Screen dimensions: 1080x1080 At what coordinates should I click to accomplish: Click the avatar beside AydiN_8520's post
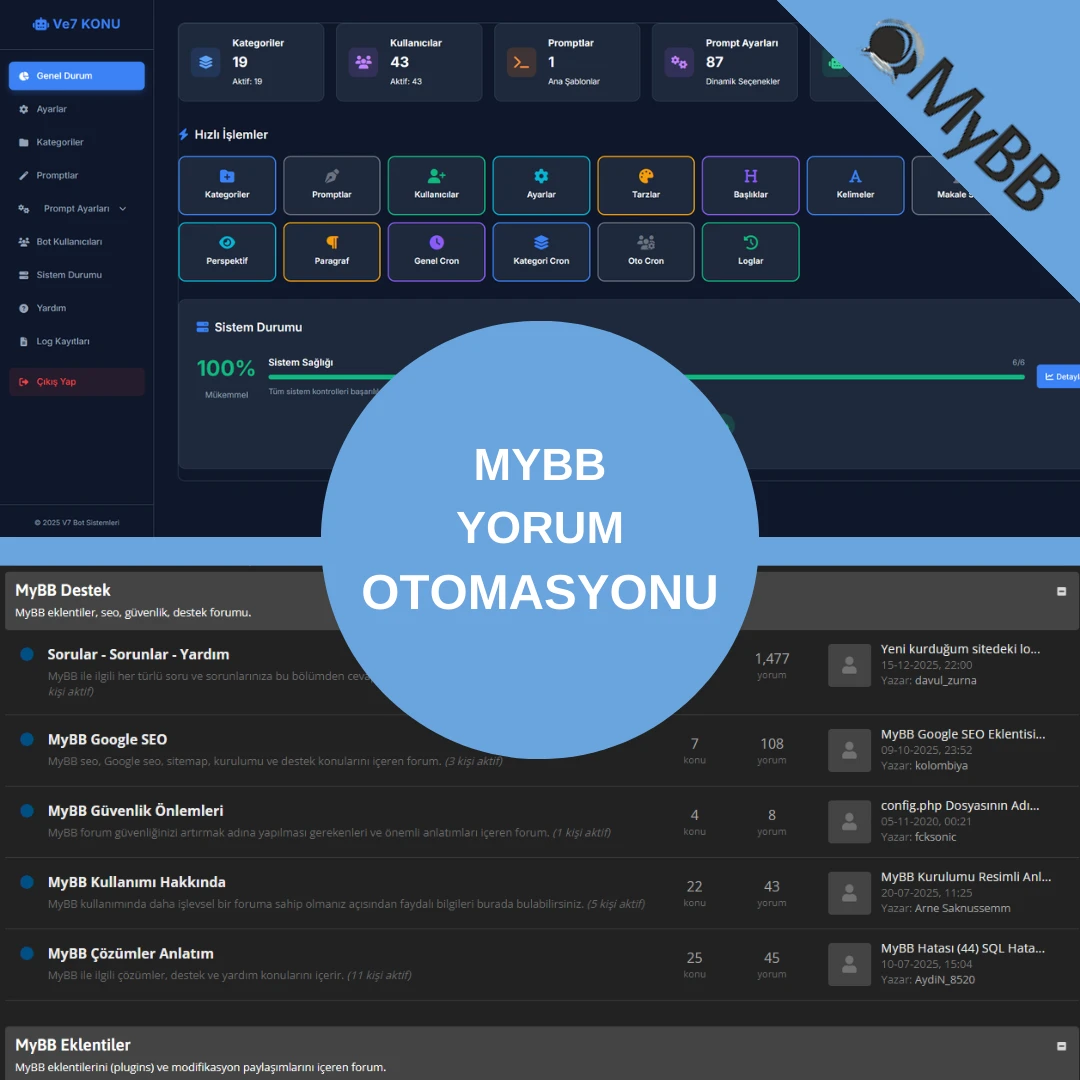849,965
